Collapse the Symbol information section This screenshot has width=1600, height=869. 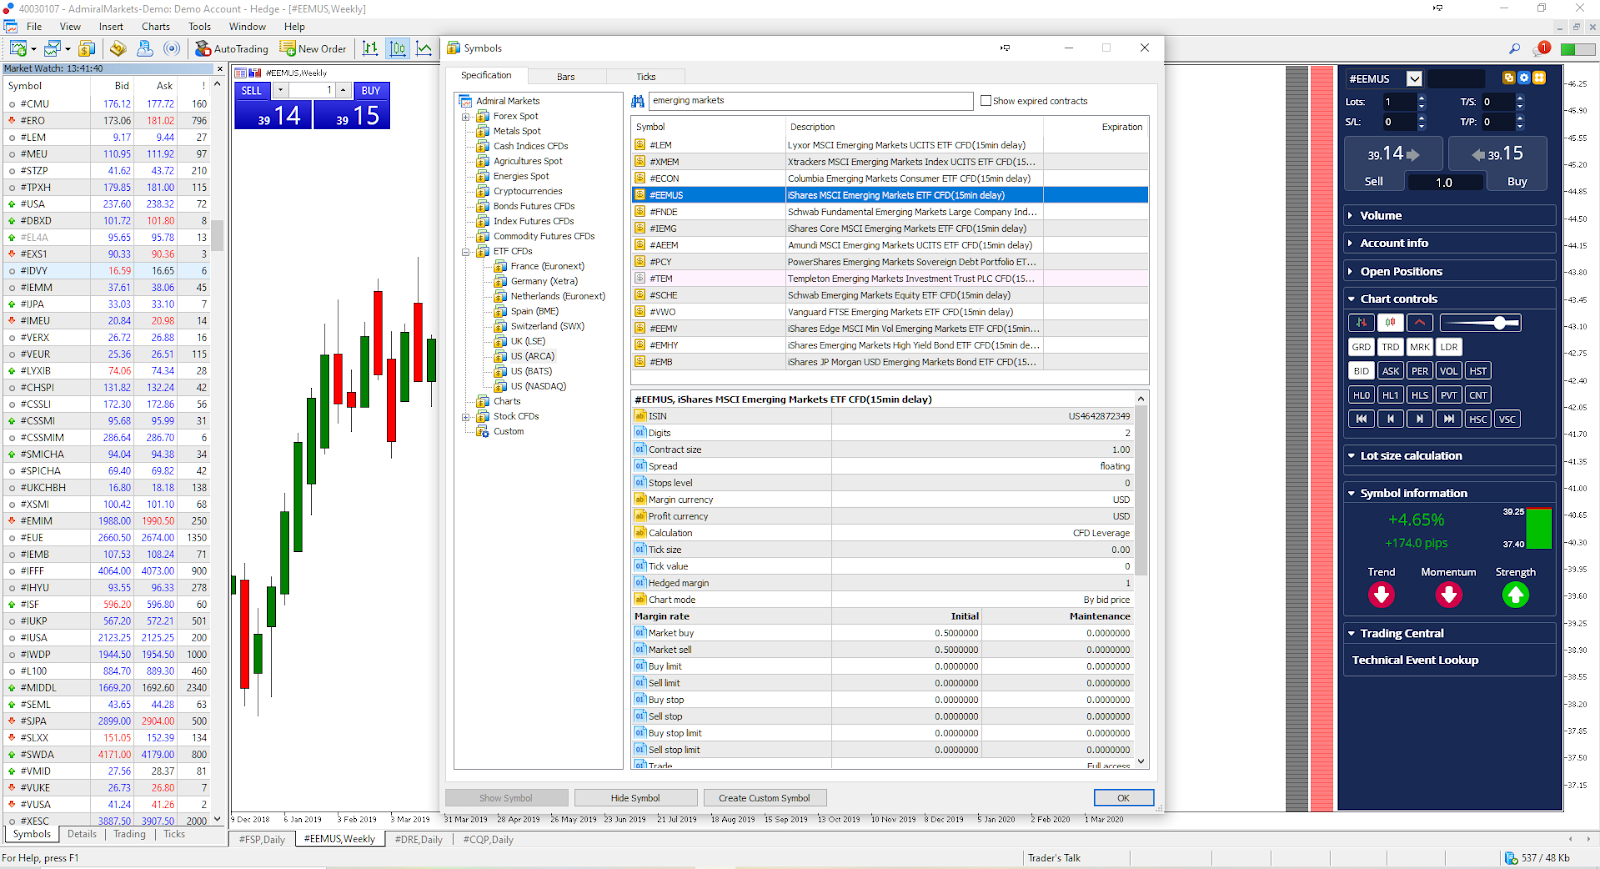[x=1450, y=493]
